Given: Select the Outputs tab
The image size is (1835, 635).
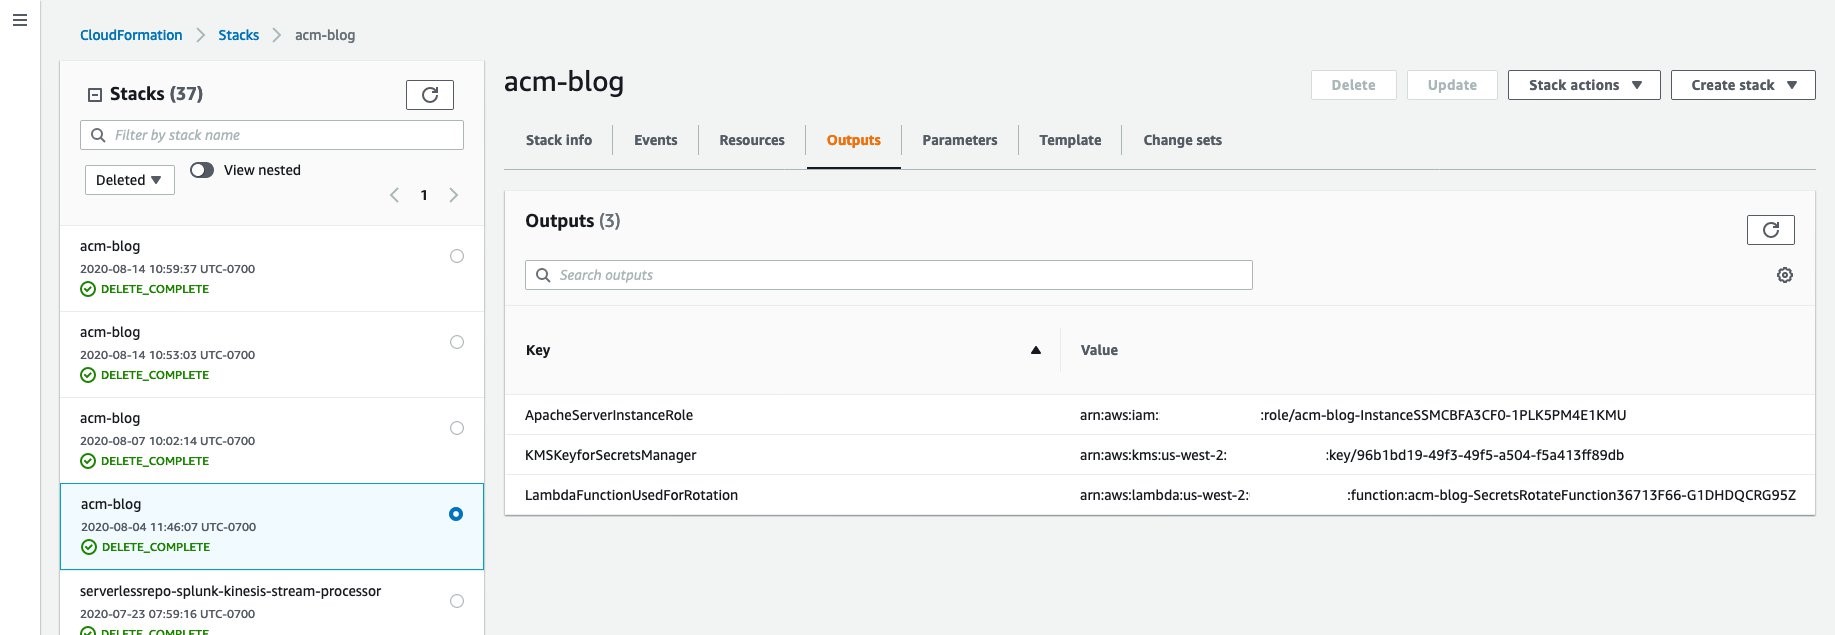Looking at the screenshot, I should (x=854, y=140).
